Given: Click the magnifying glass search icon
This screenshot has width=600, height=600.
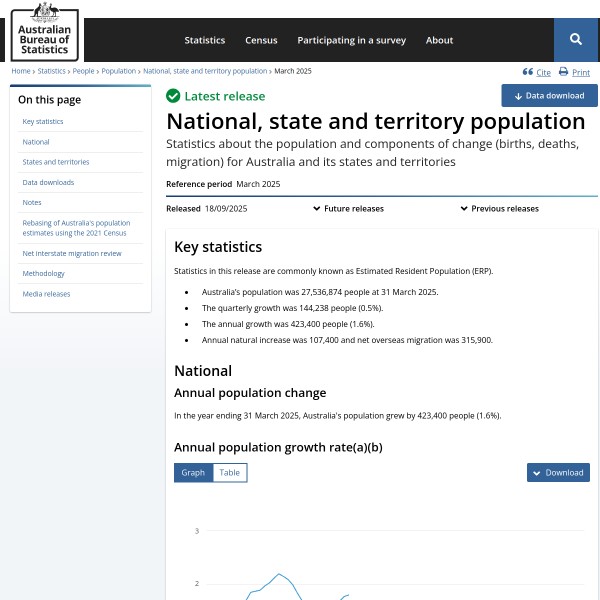Looking at the screenshot, I should tap(576, 39).
